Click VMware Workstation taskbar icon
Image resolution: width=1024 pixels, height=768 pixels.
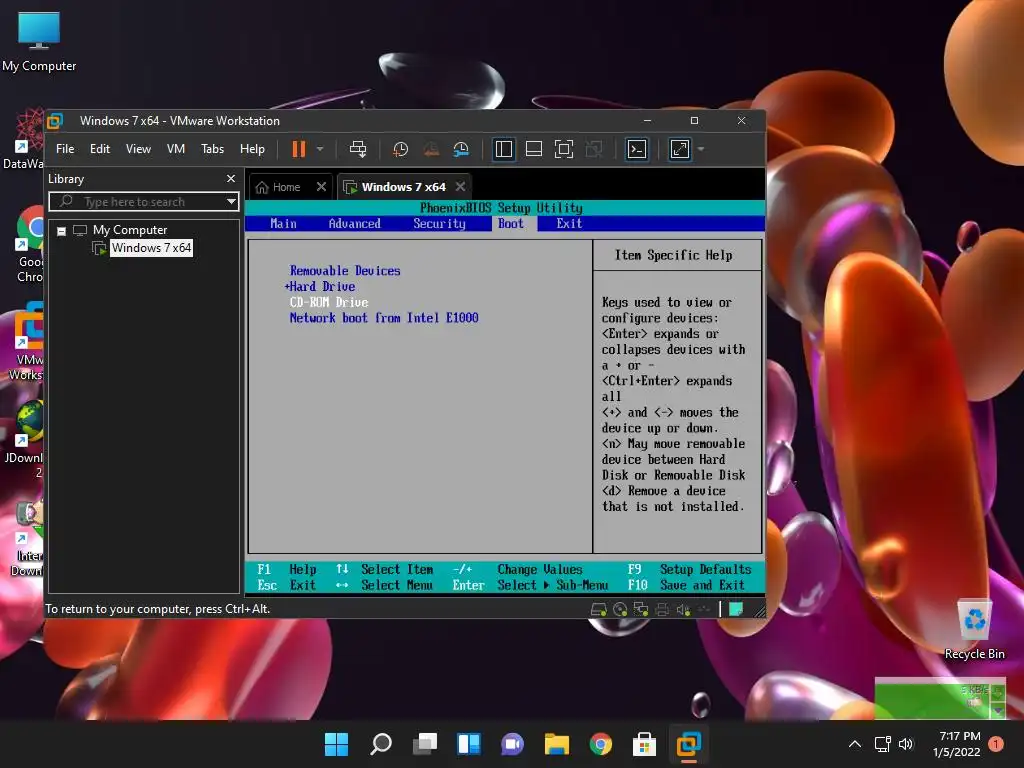point(689,744)
